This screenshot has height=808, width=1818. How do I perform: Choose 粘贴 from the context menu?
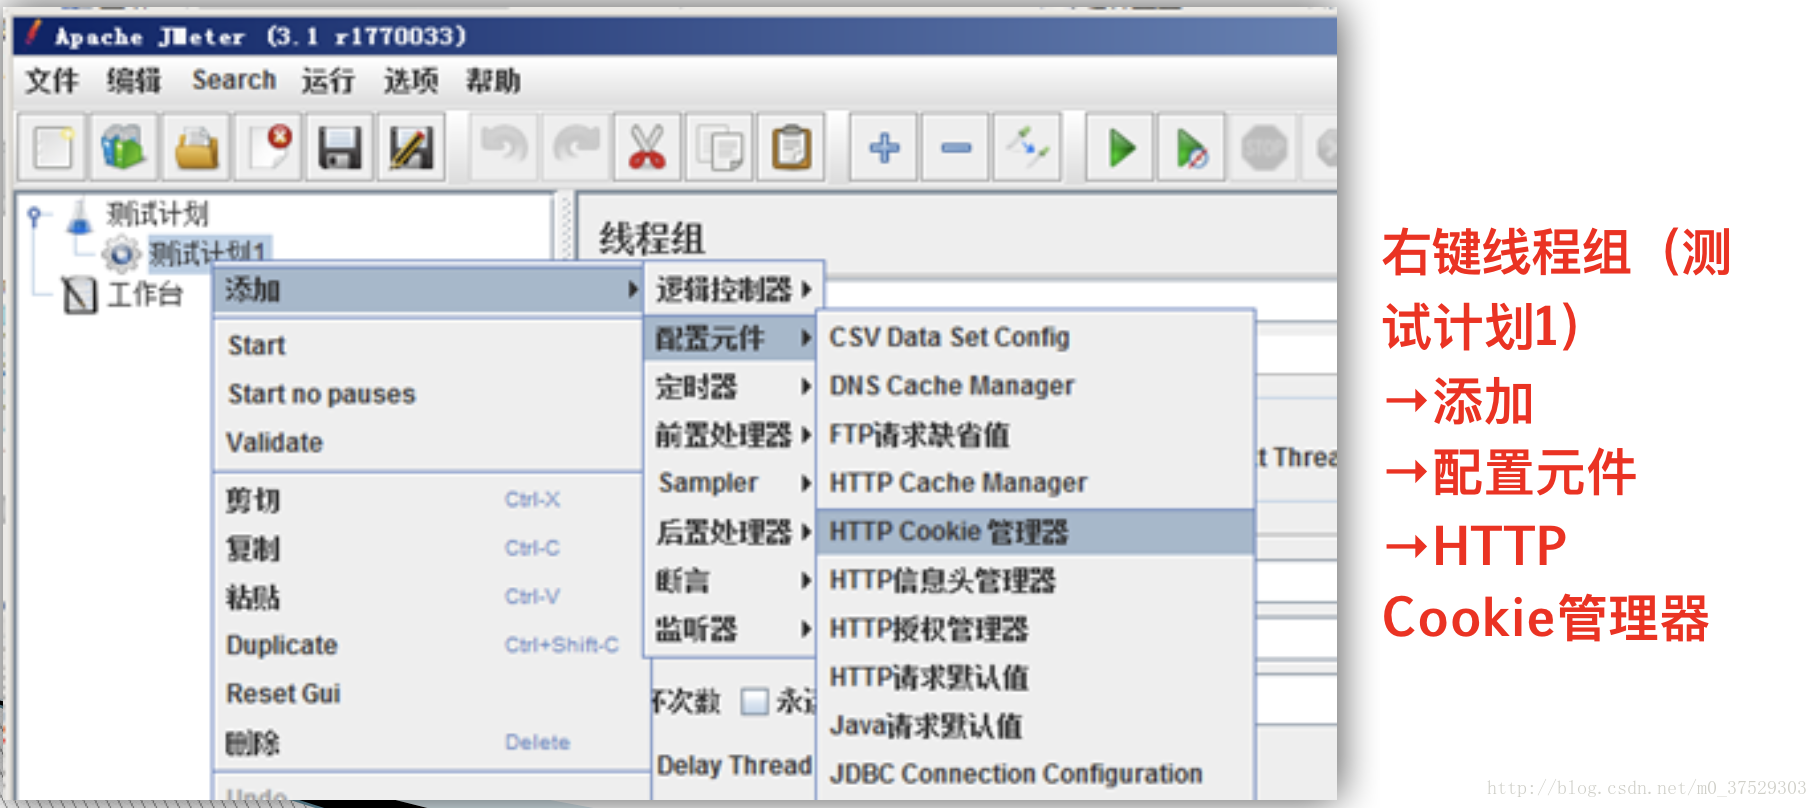428,597
